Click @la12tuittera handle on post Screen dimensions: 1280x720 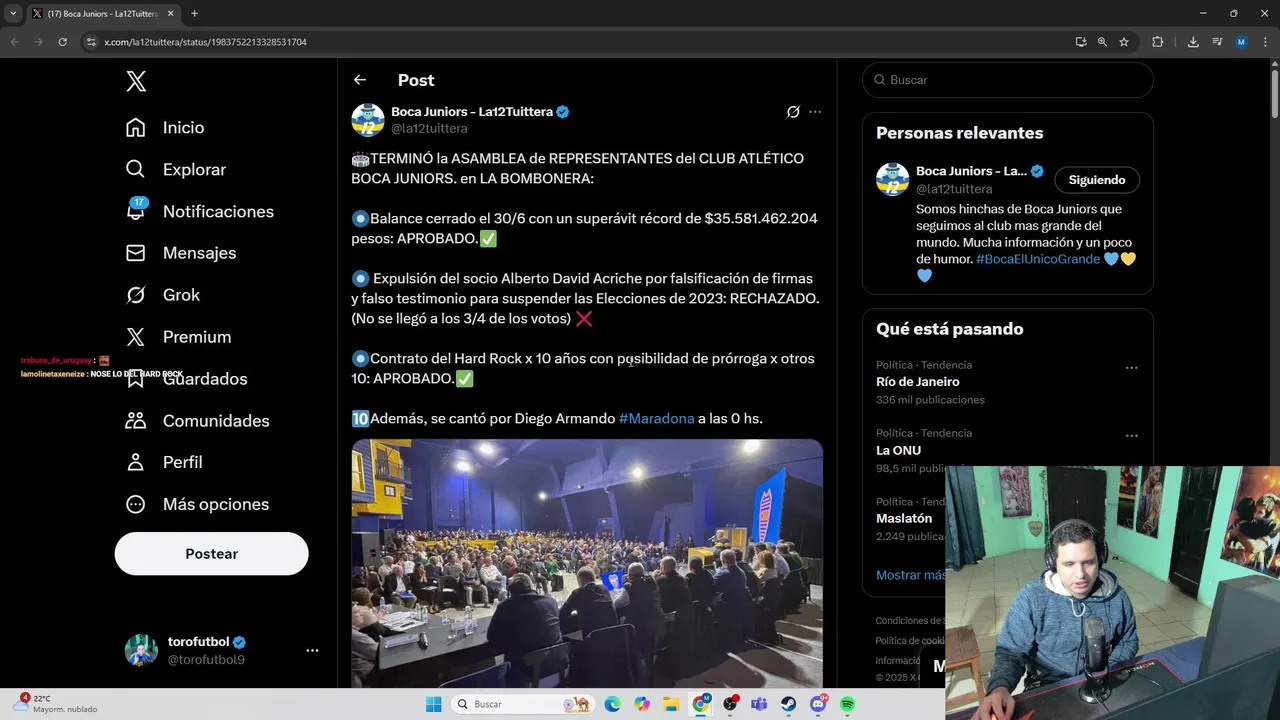429,129
